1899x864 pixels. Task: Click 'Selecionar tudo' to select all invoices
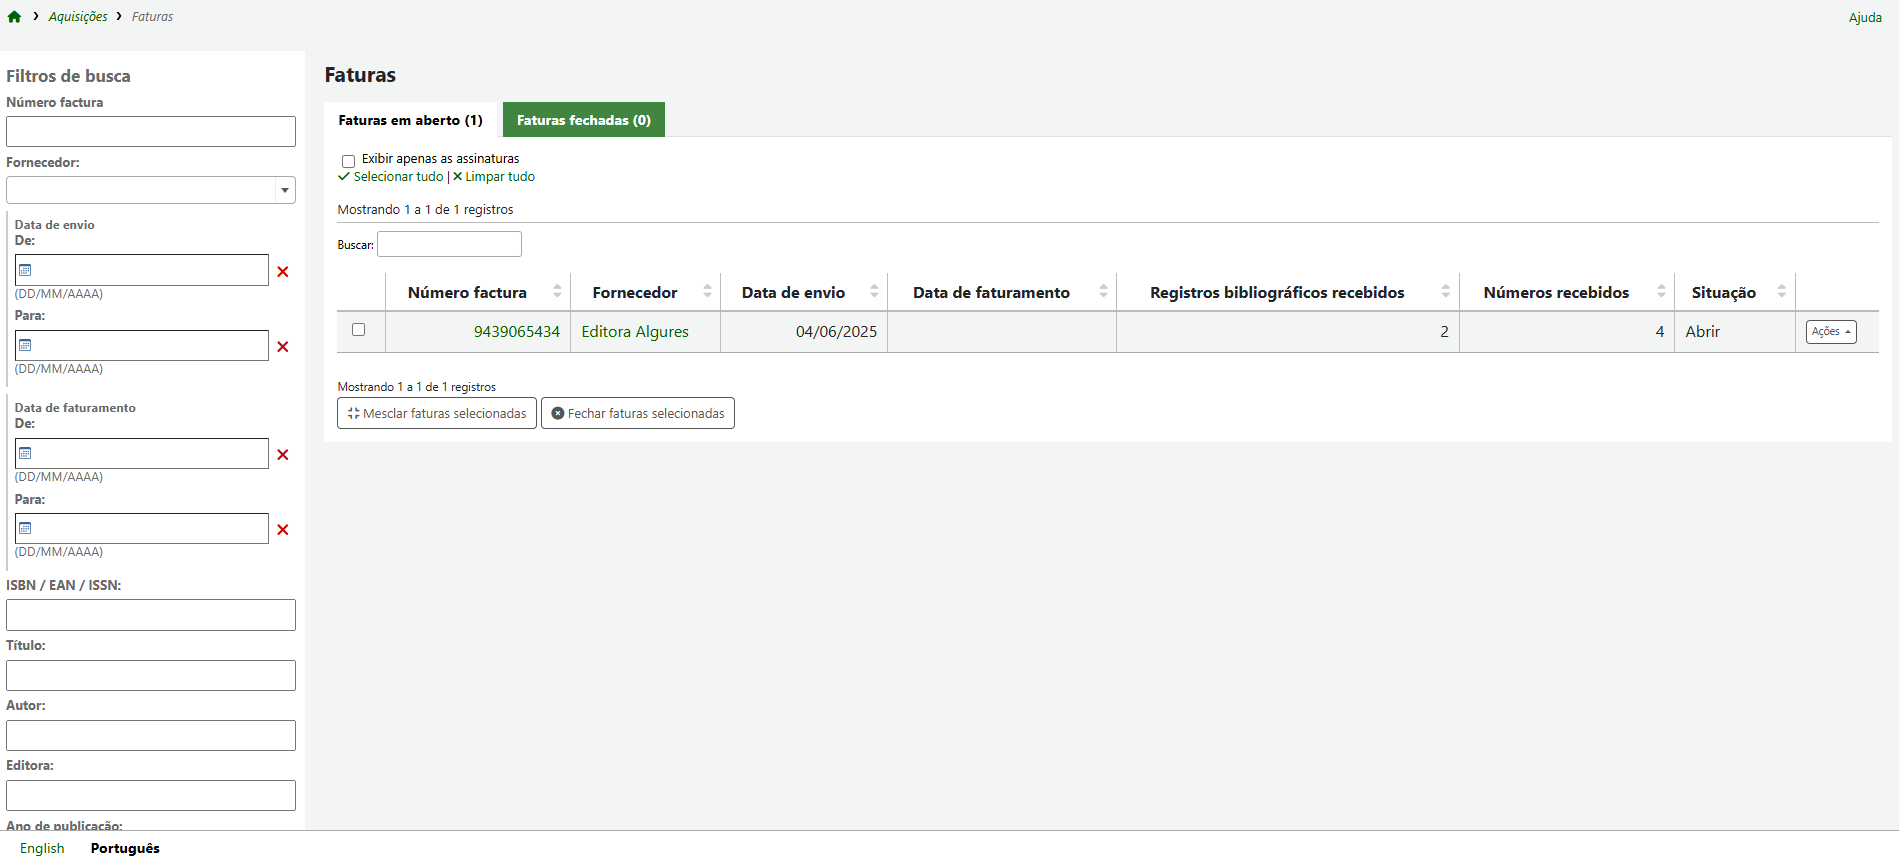coord(397,177)
